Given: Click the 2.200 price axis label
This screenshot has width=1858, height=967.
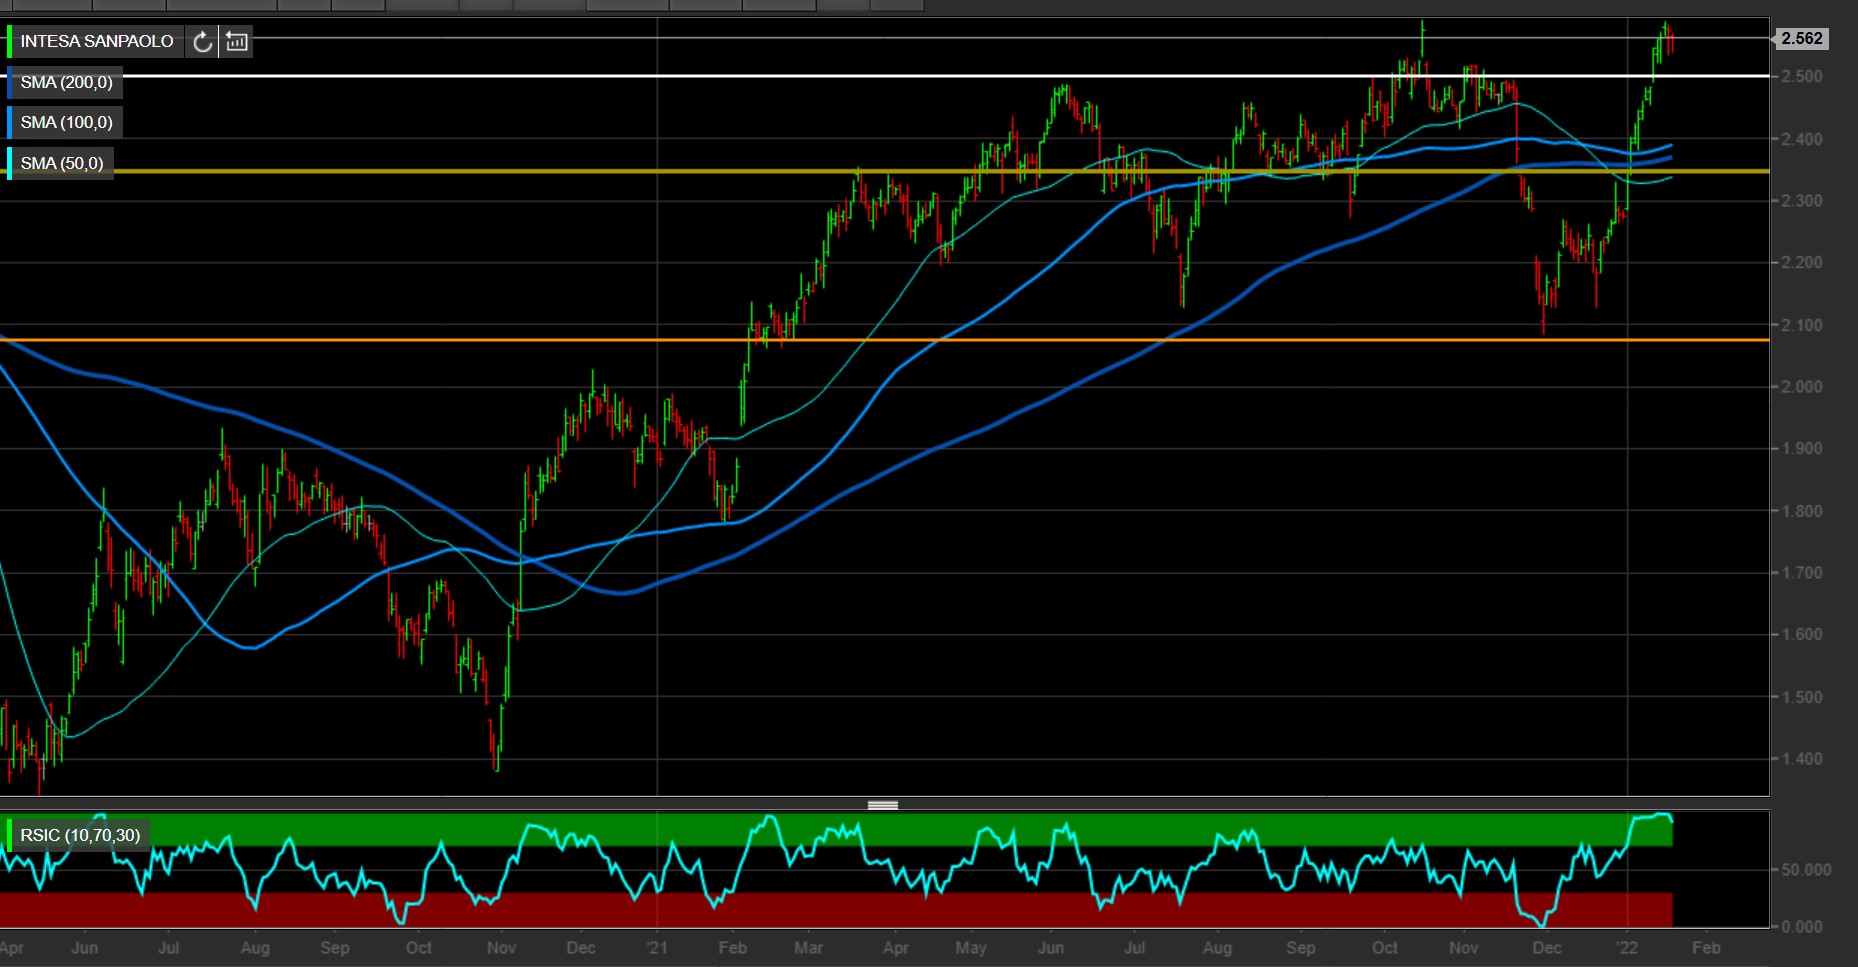Looking at the screenshot, I should (1802, 263).
